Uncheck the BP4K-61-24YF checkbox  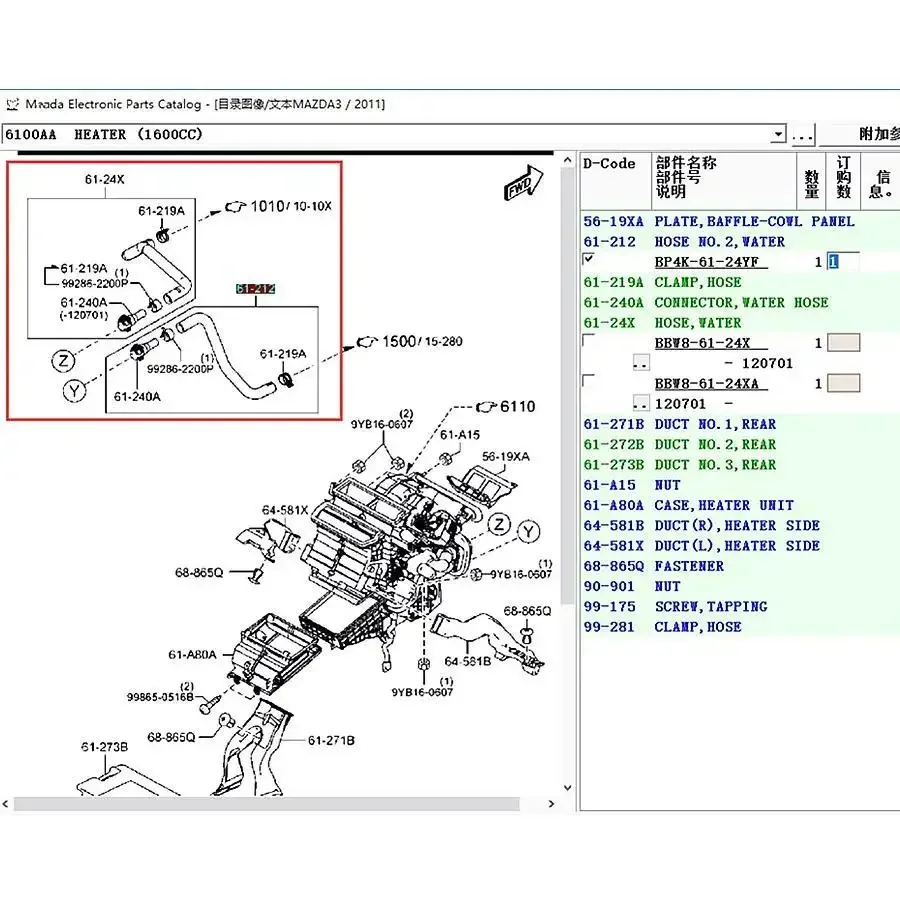point(588,259)
